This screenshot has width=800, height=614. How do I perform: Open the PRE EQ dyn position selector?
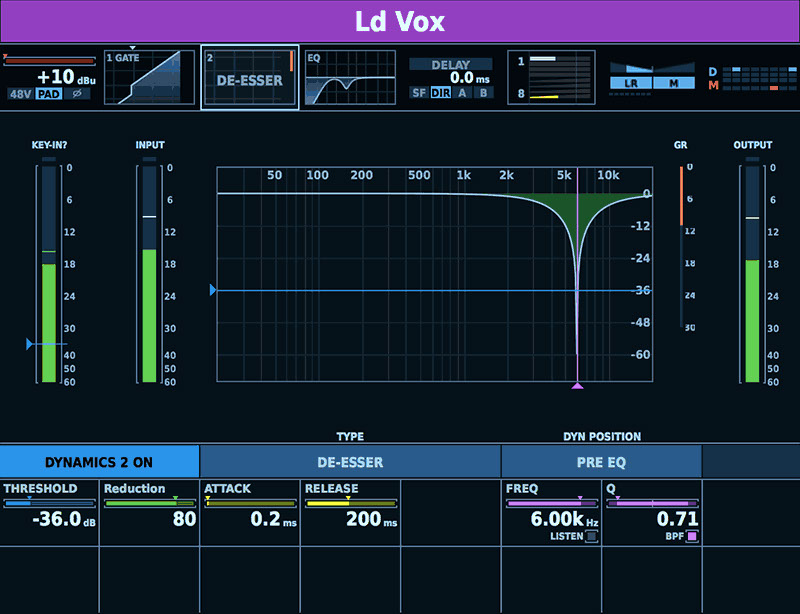click(601, 462)
